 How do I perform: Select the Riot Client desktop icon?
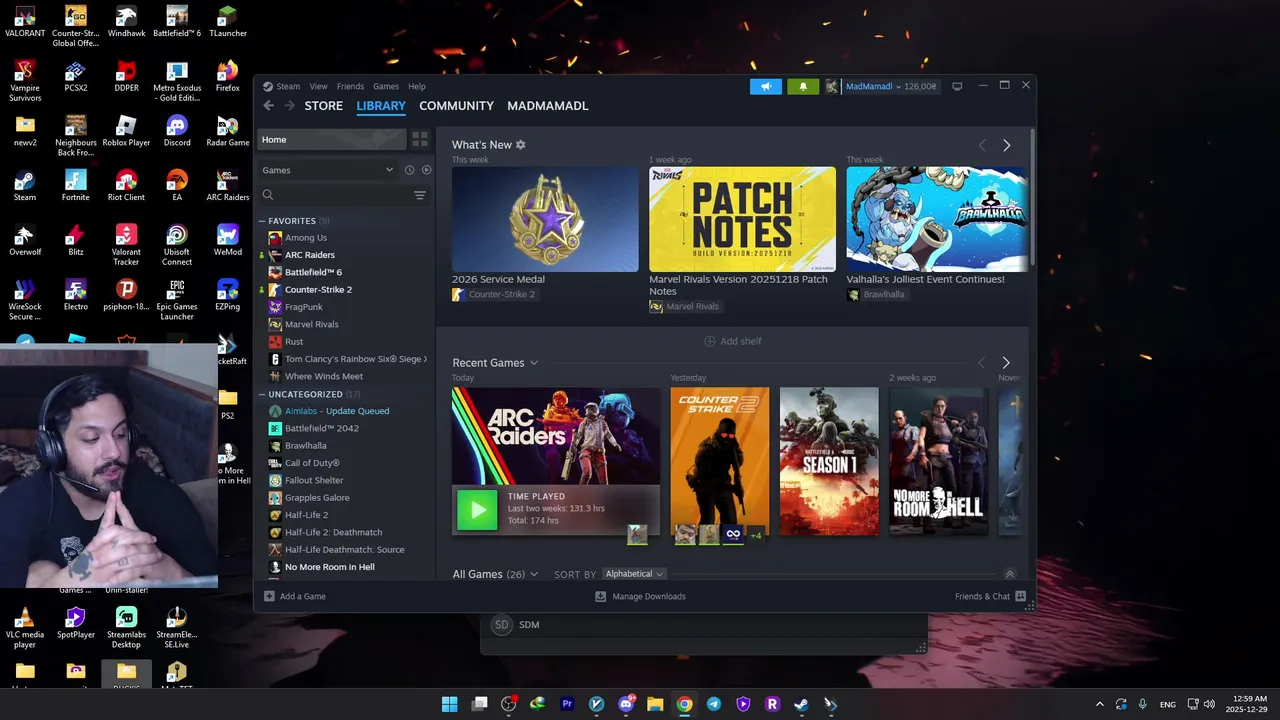[x=126, y=186]
